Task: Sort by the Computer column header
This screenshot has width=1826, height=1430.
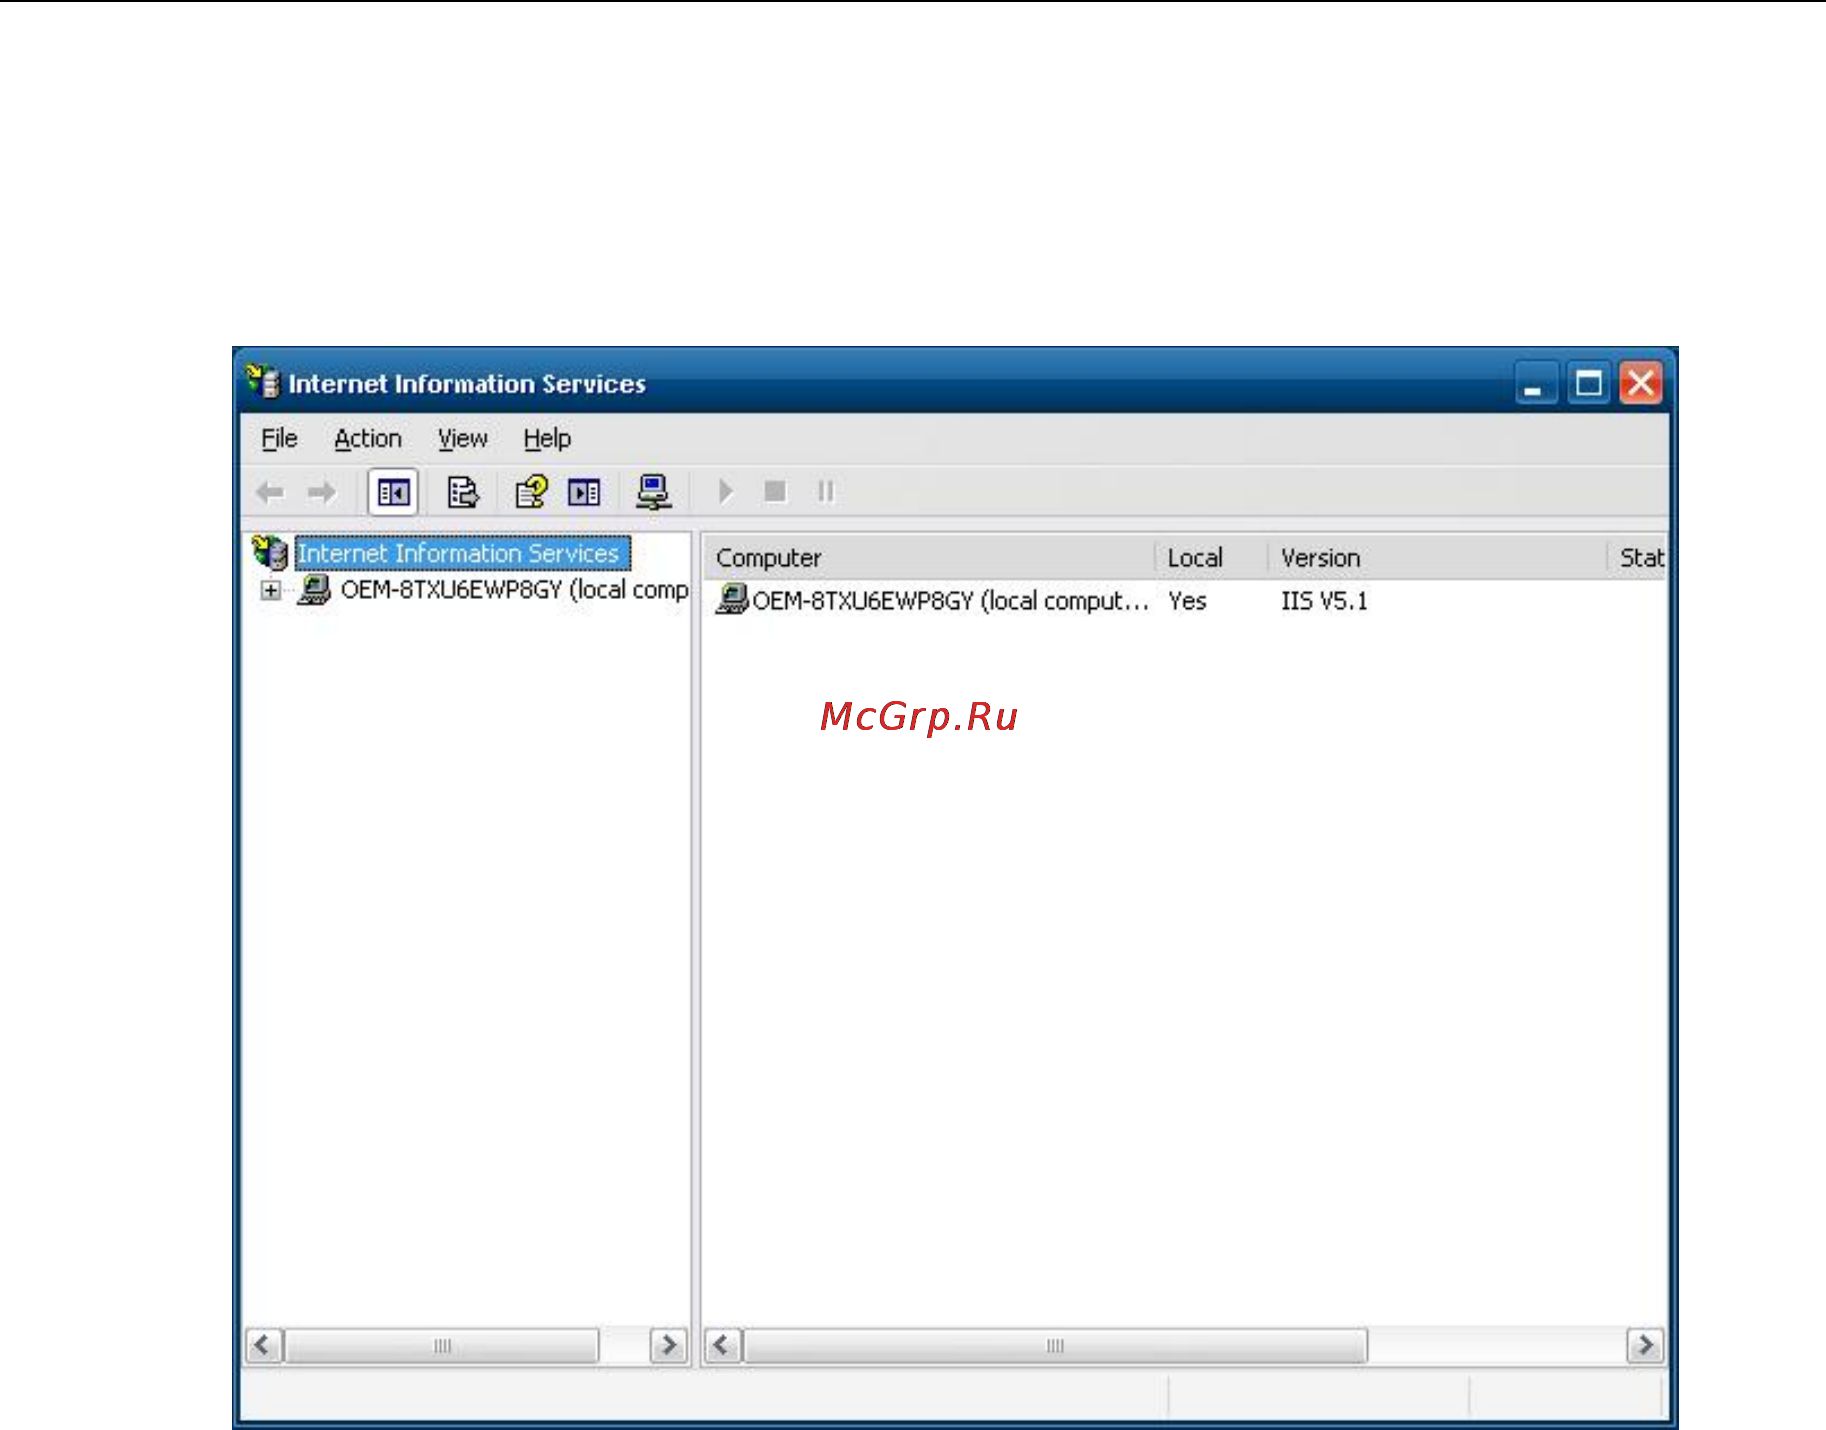Action: pos(929,557)
